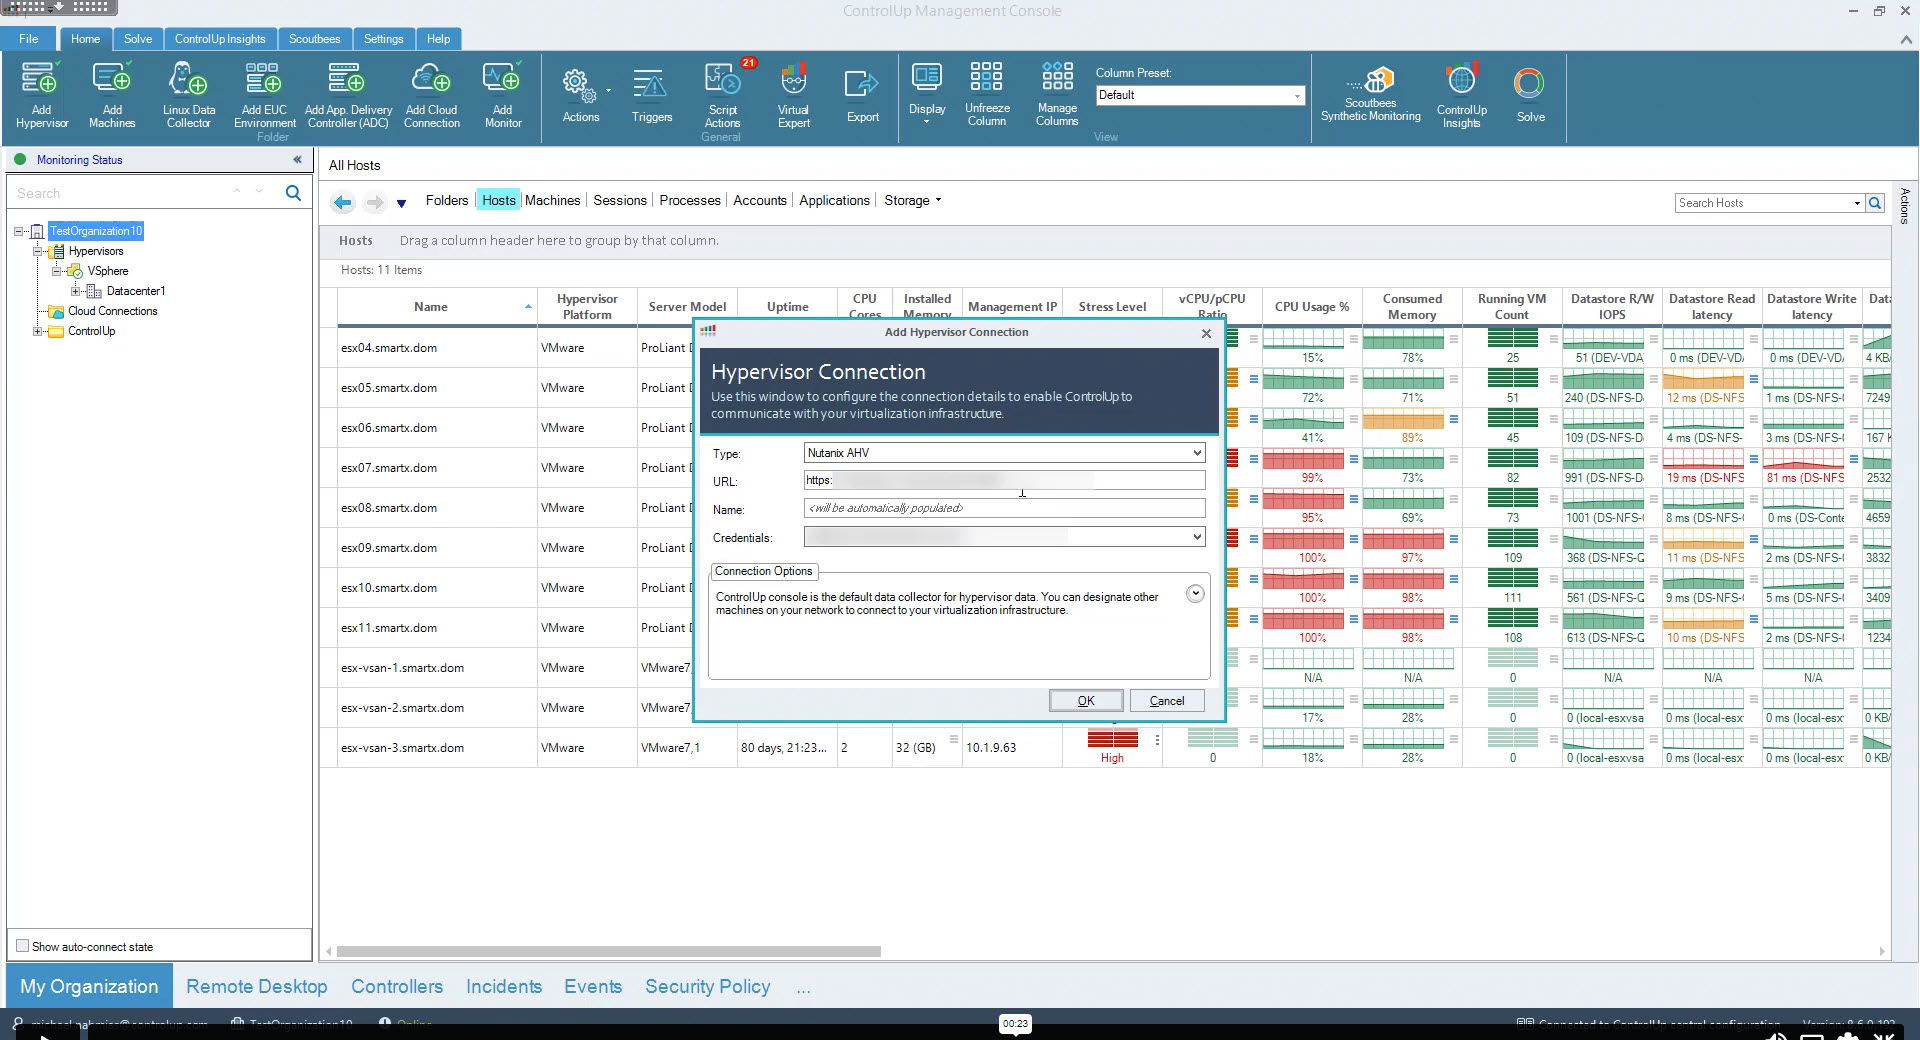This screenshot has height=1040, width=1920.
Task: Launch the Virtual Expert tool
Action: [793, 95]
